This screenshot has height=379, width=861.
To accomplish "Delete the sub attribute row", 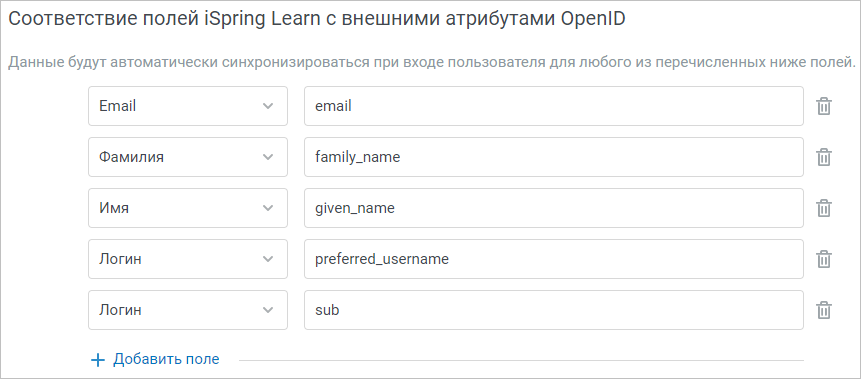I will (823, 310).
